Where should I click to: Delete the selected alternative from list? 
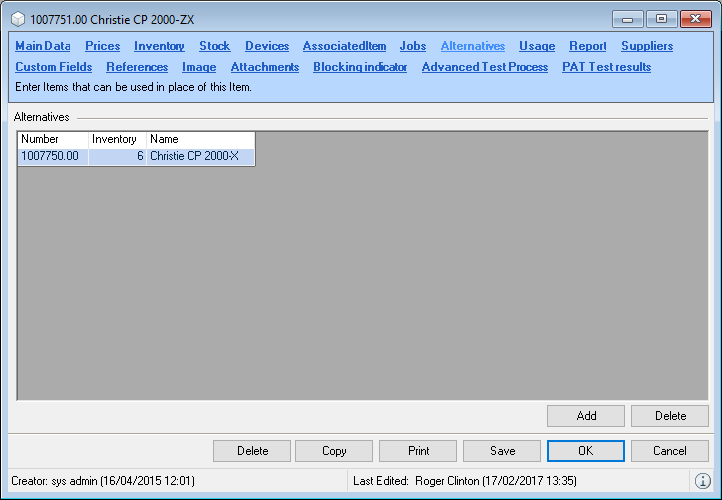(670, 416)
